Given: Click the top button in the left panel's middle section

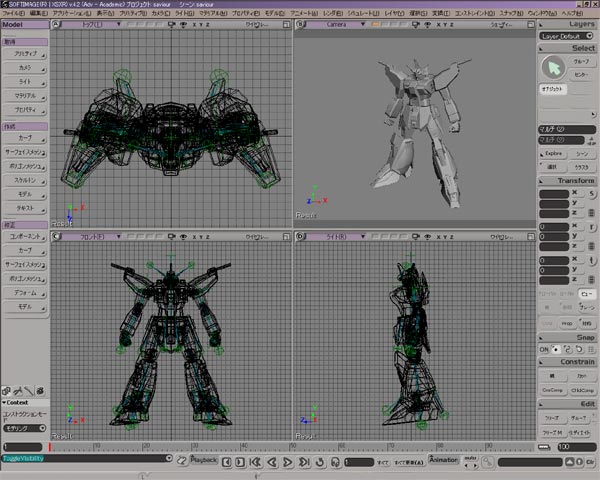Looking at the screenshot, I should click(x=25, y=138).
